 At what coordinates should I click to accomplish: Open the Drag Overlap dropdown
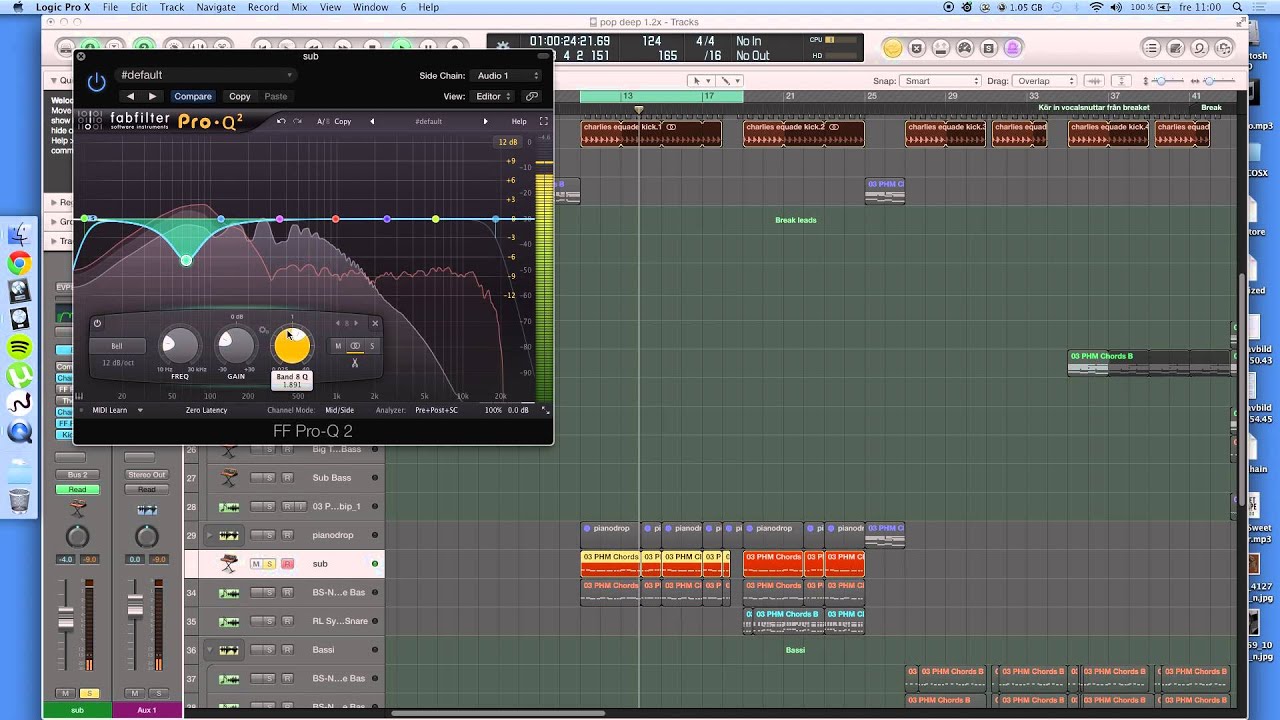[1045, 81]
